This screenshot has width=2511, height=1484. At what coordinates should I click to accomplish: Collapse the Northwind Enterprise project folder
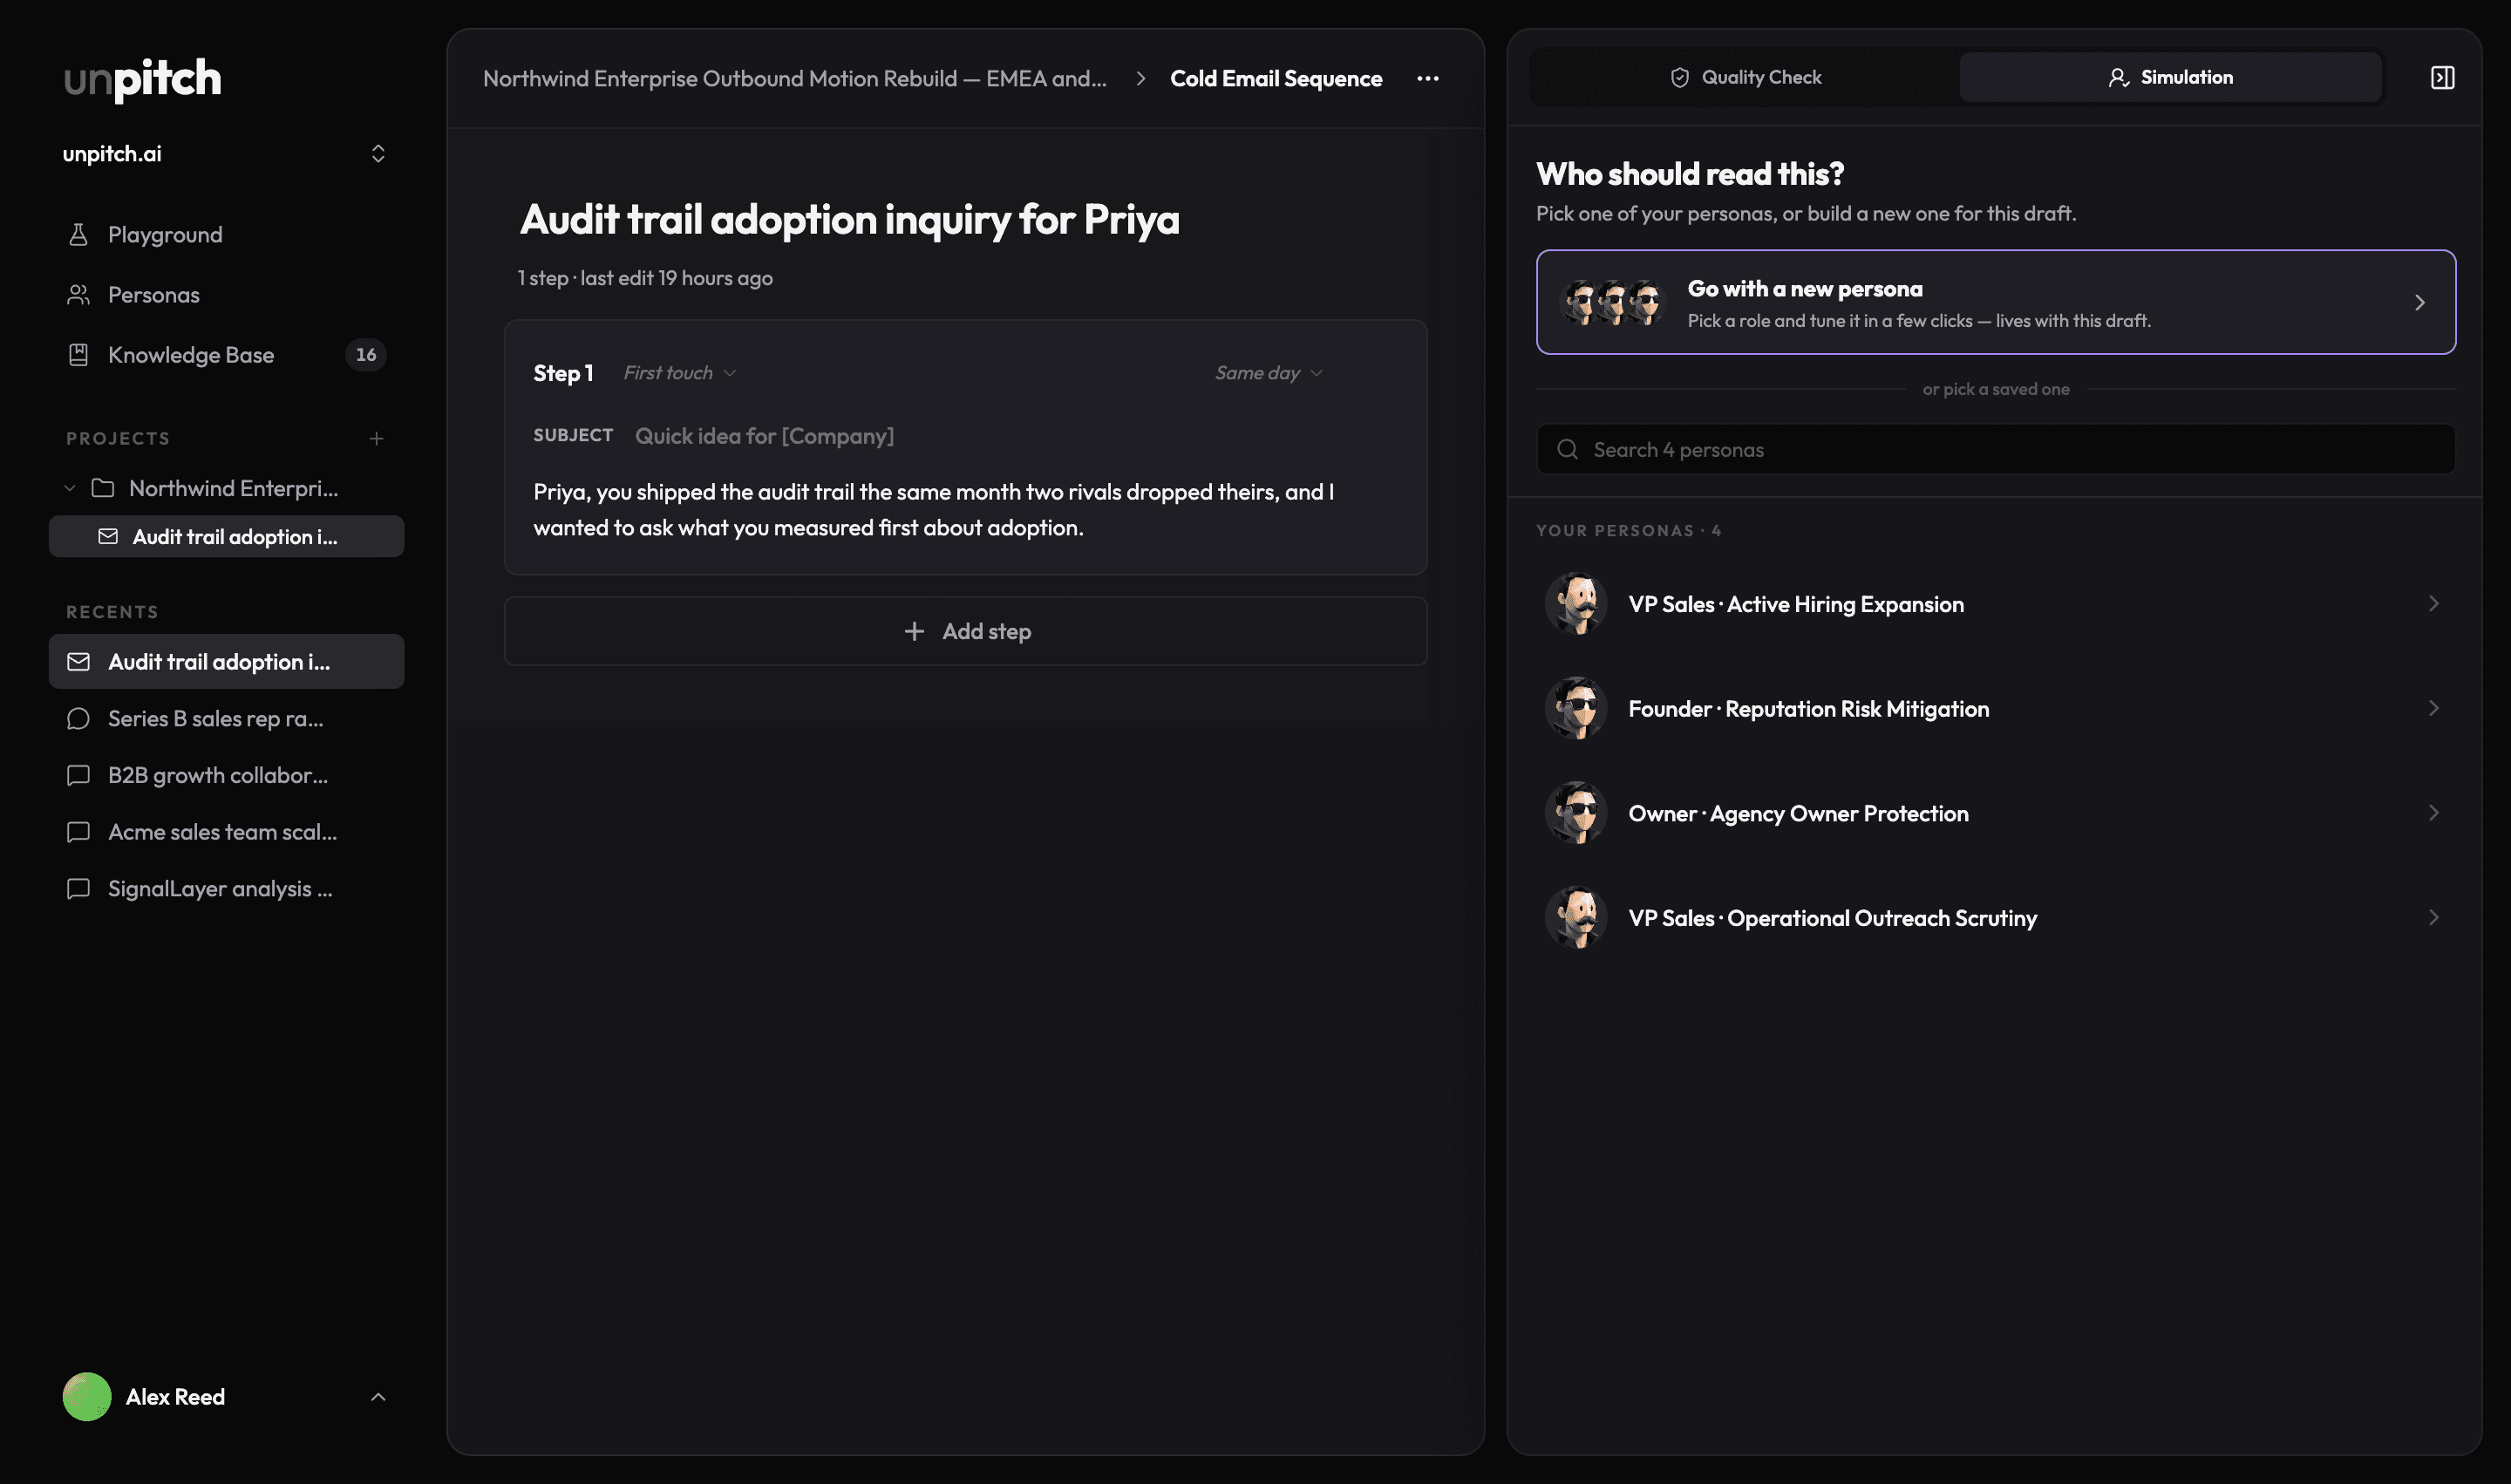click(70, 489)
